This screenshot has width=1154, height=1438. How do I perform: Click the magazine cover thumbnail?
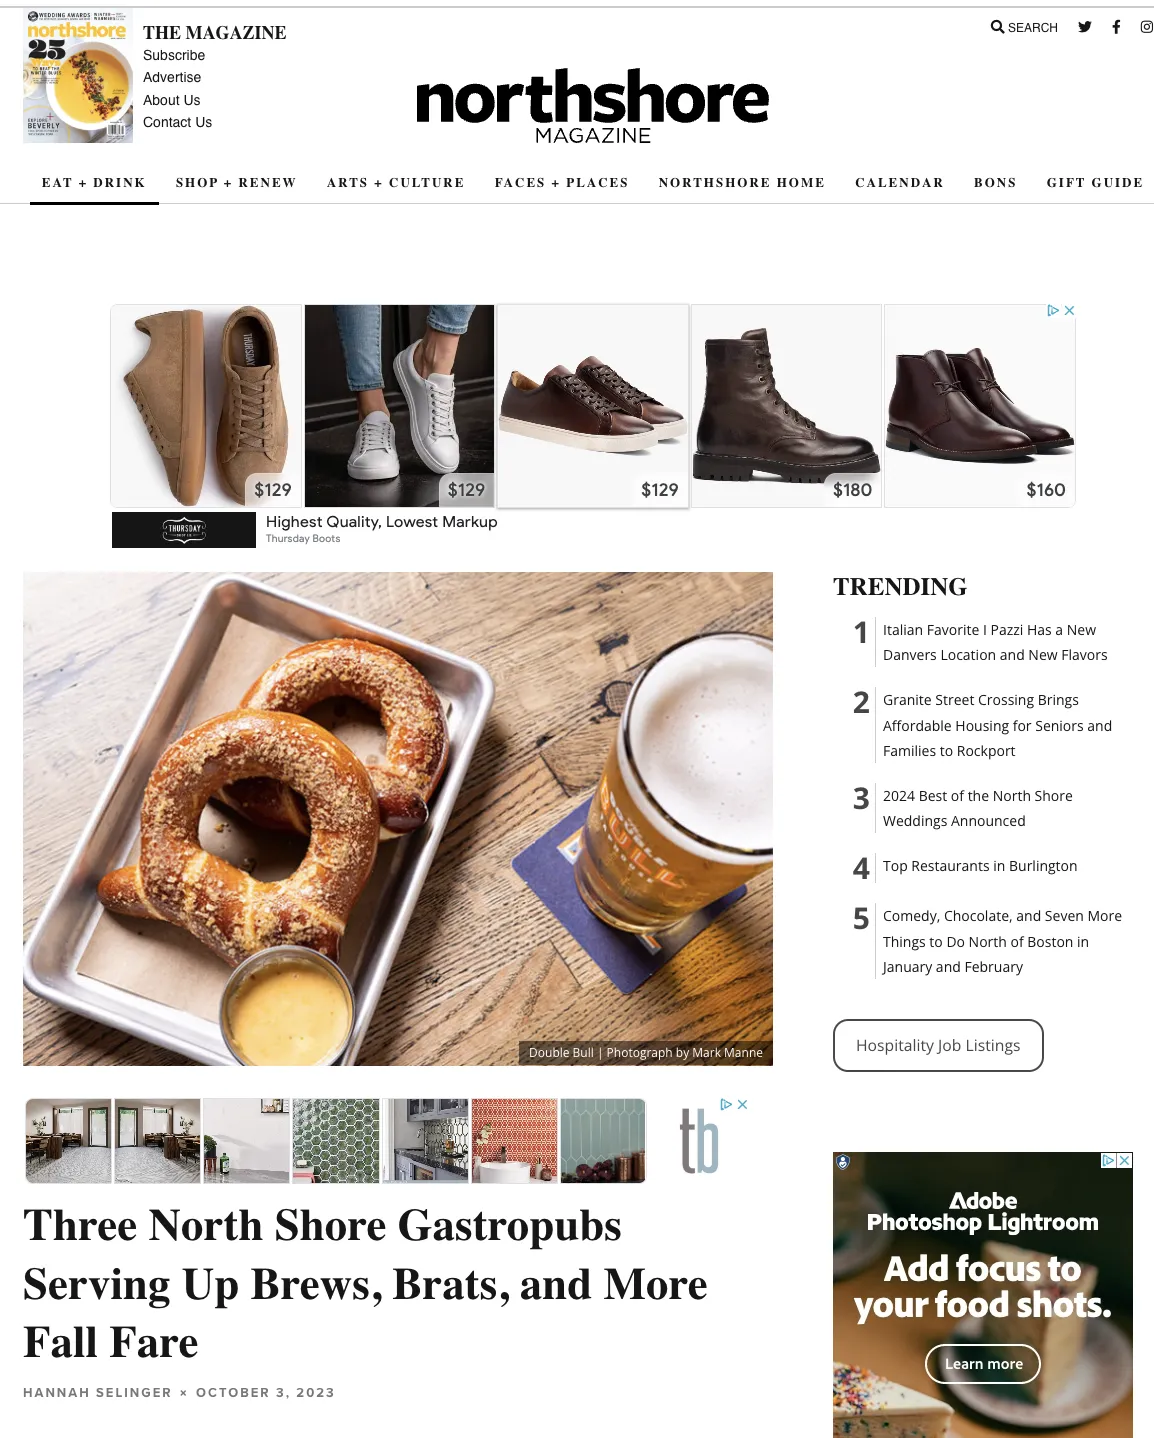pyautogui.click(x=78, y=76)
